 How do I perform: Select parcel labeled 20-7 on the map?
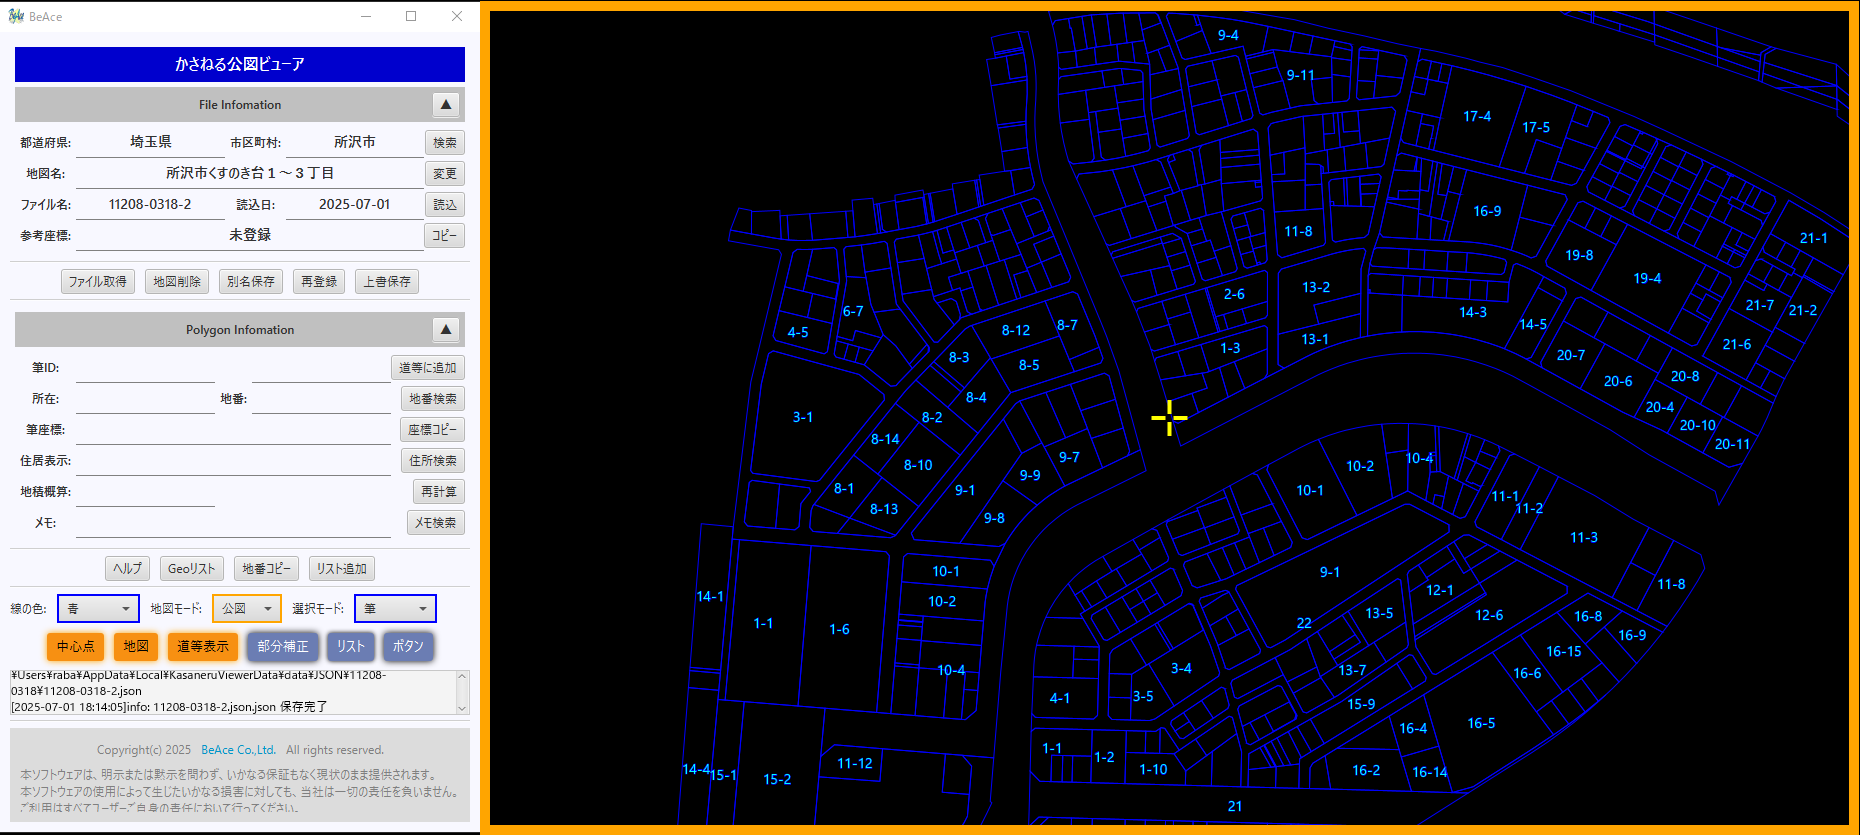click(x=1571, y=356)
